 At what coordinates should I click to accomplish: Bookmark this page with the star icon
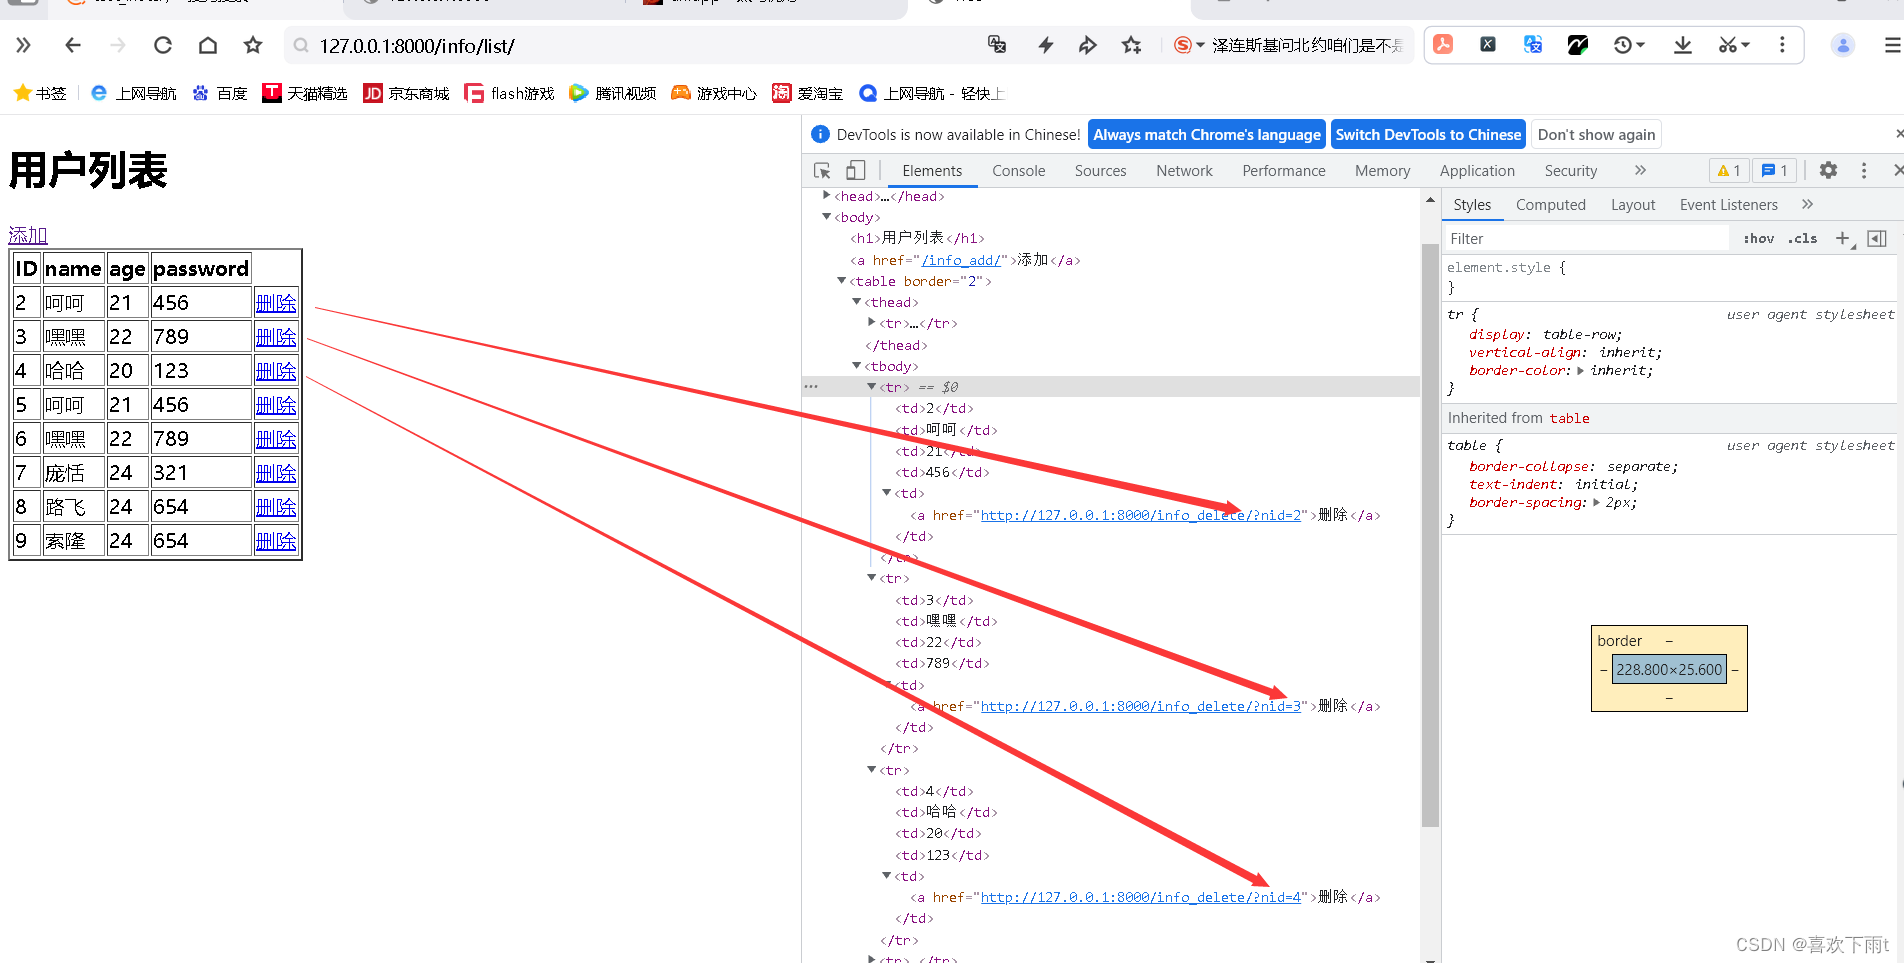pos(253,45)
